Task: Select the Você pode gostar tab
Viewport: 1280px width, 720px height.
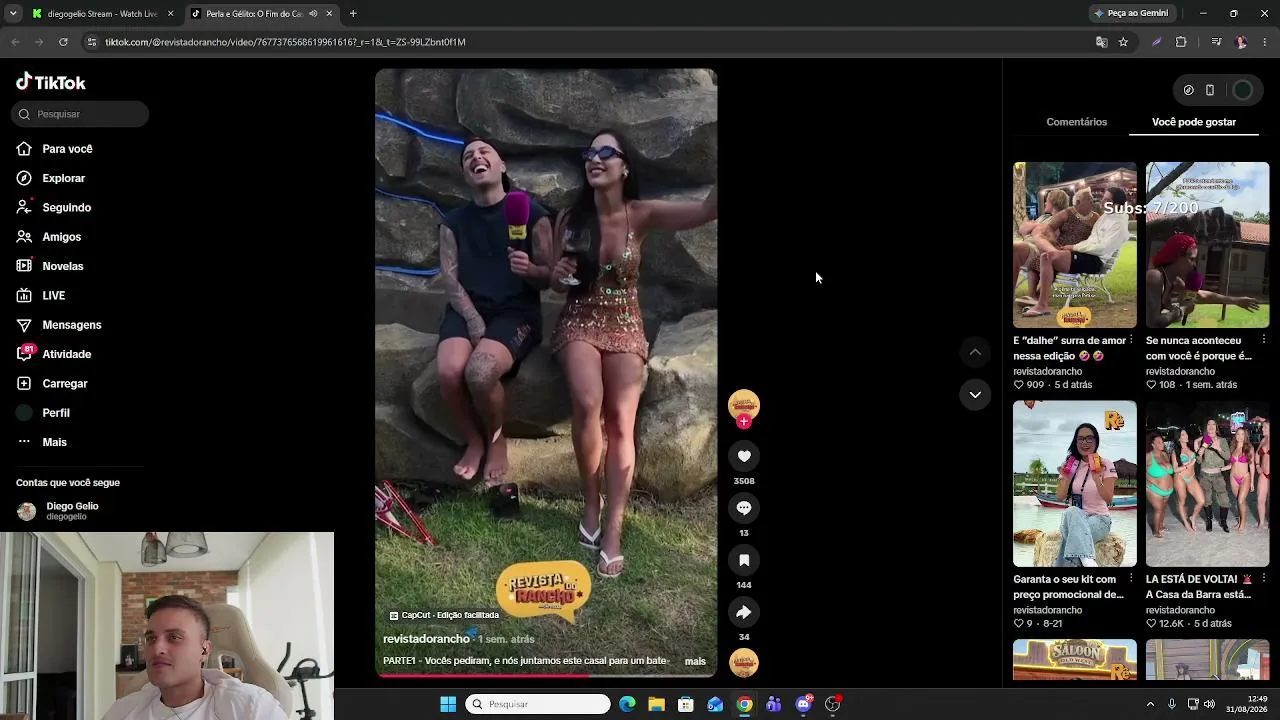Action: [x=1194, y=122]
